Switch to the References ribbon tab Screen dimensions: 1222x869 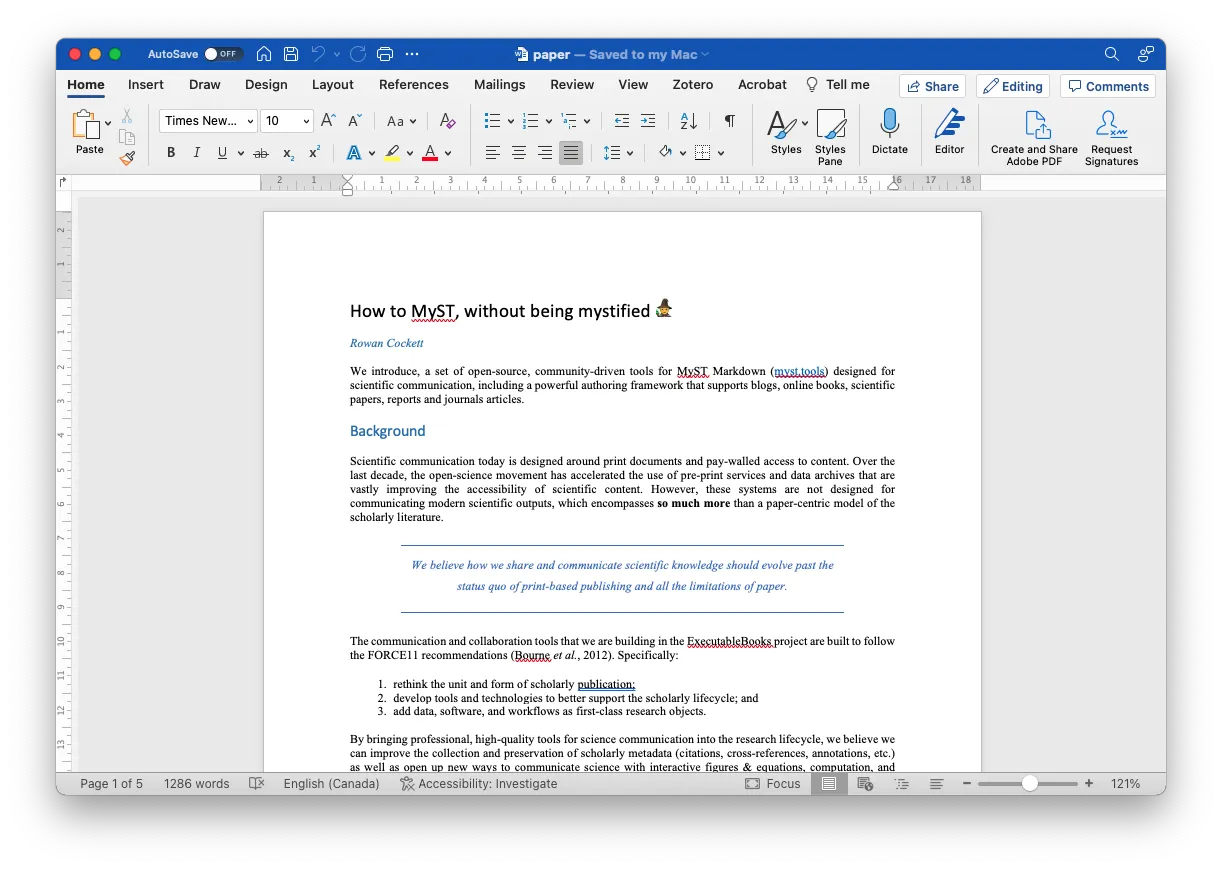413,85
